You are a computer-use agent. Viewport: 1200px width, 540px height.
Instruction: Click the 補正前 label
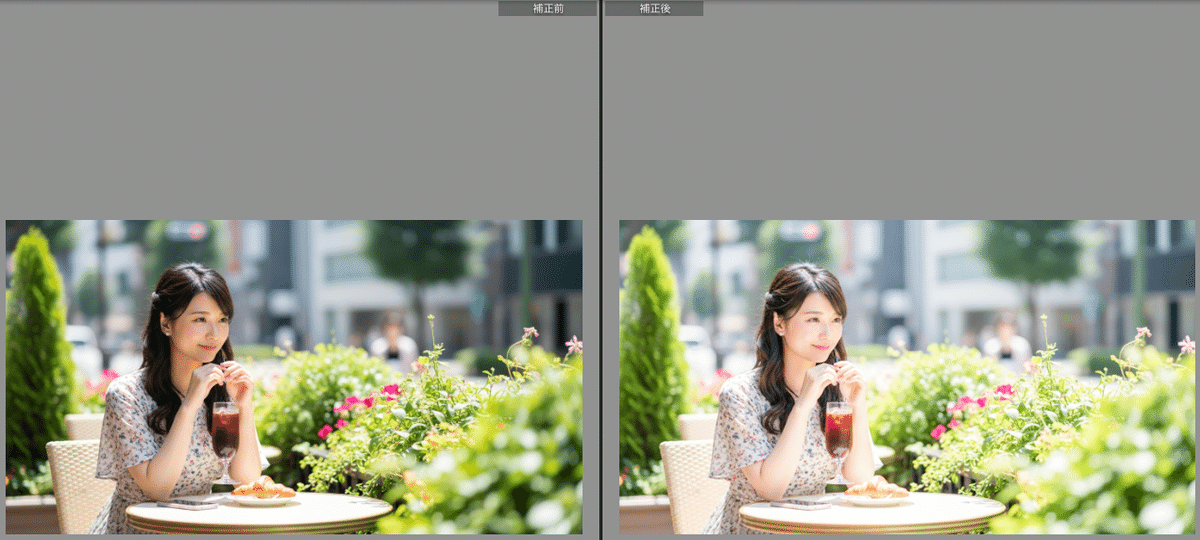point(547,8)
